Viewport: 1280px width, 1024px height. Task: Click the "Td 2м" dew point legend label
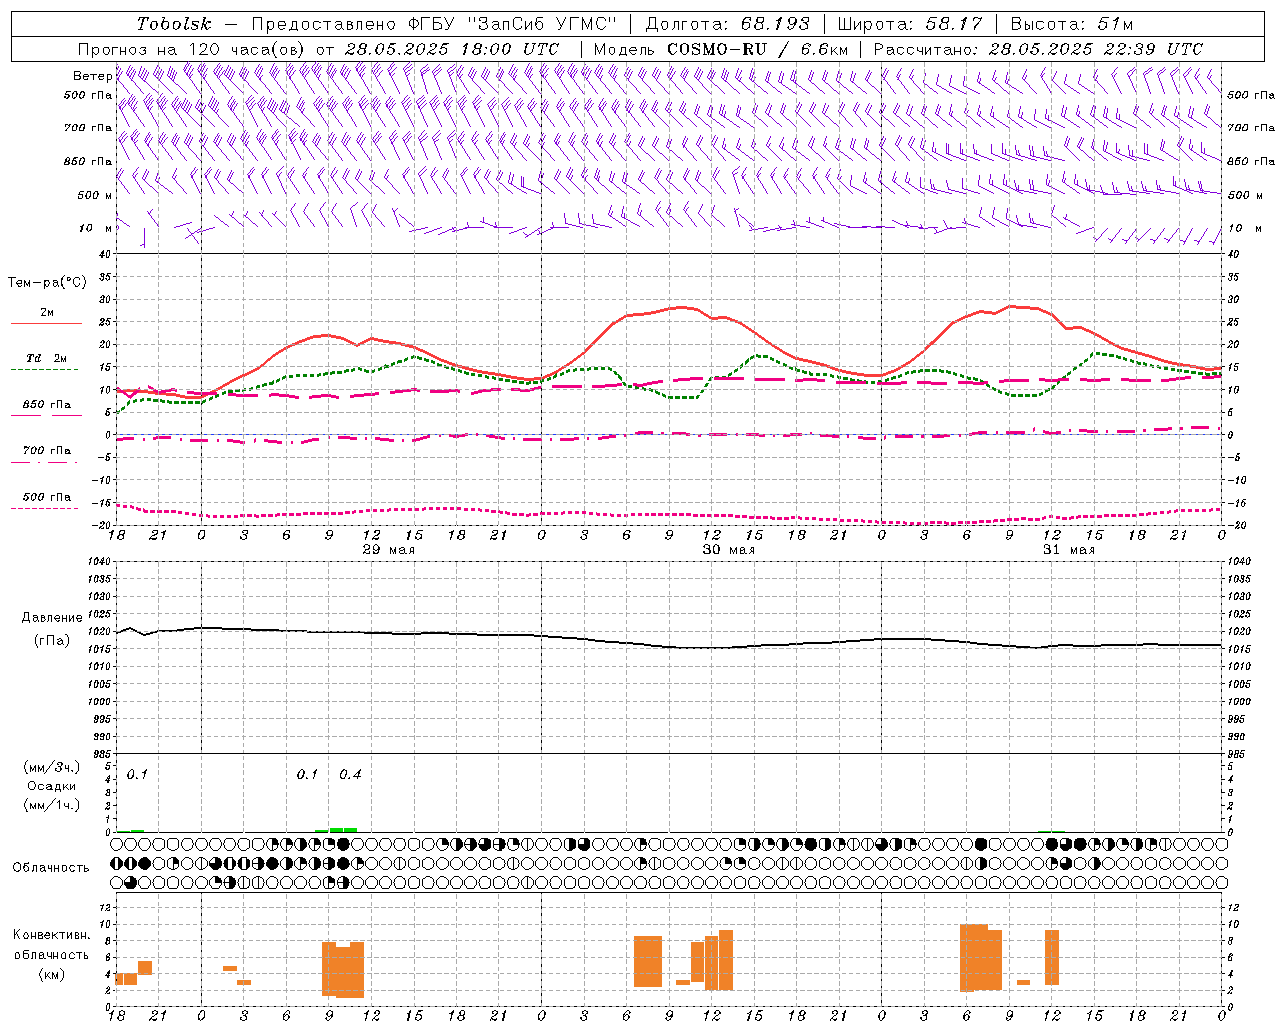click(x=46, y=358)
